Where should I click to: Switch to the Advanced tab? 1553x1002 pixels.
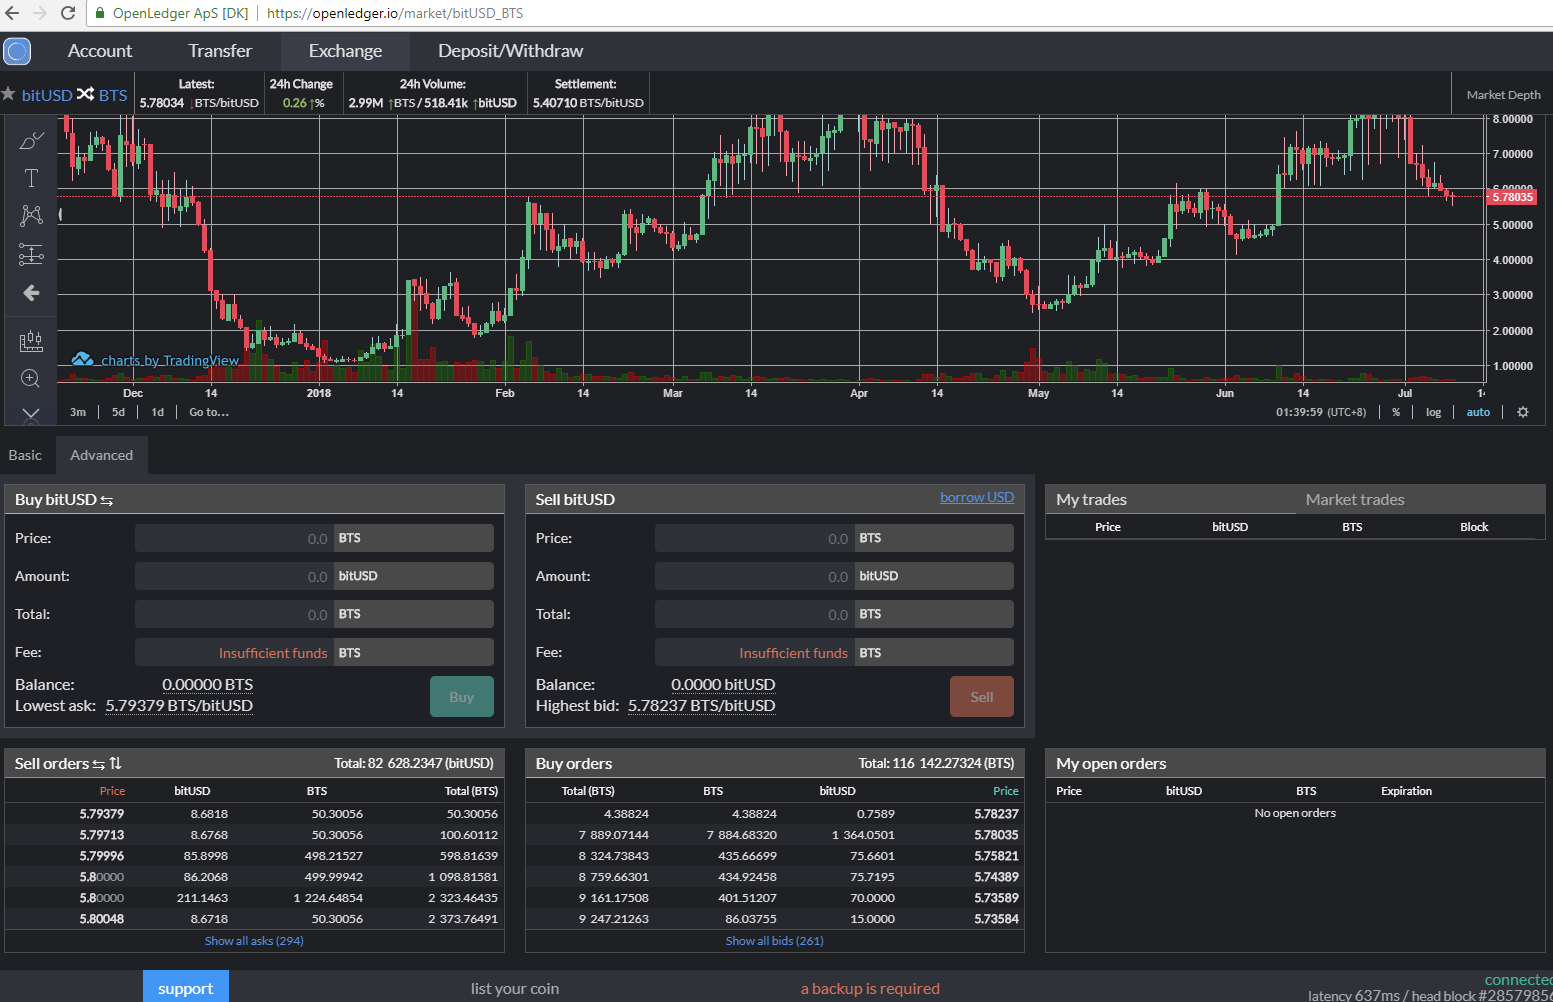102,455
